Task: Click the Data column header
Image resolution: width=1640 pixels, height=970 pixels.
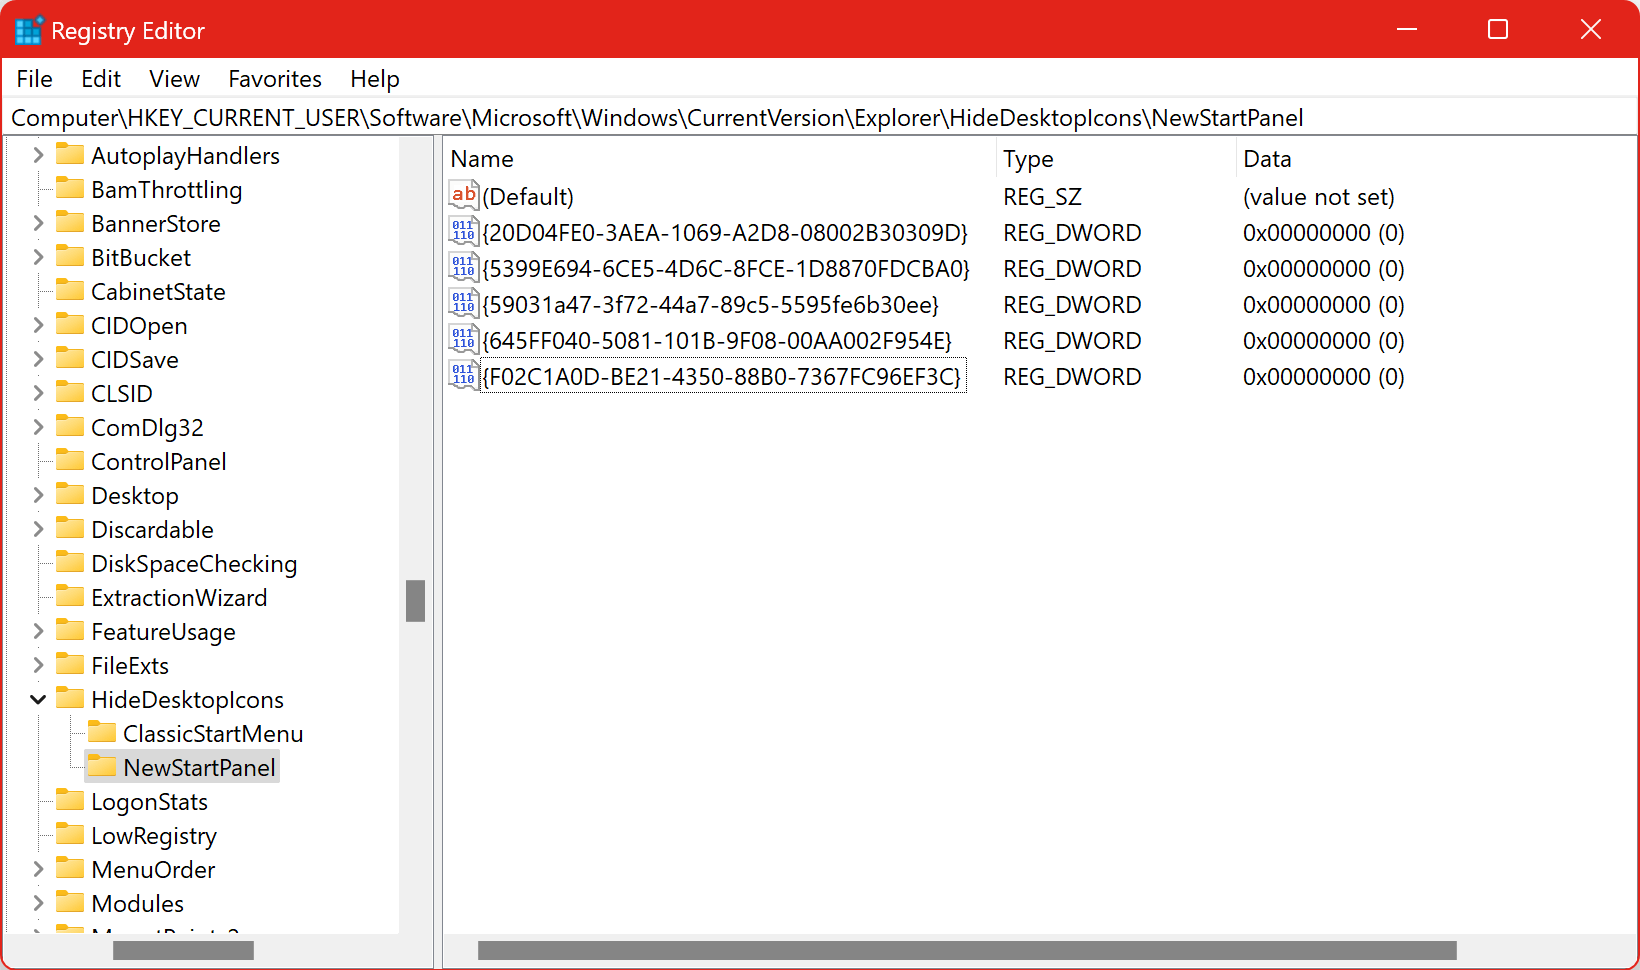Action: click(x=1436, y=159)
